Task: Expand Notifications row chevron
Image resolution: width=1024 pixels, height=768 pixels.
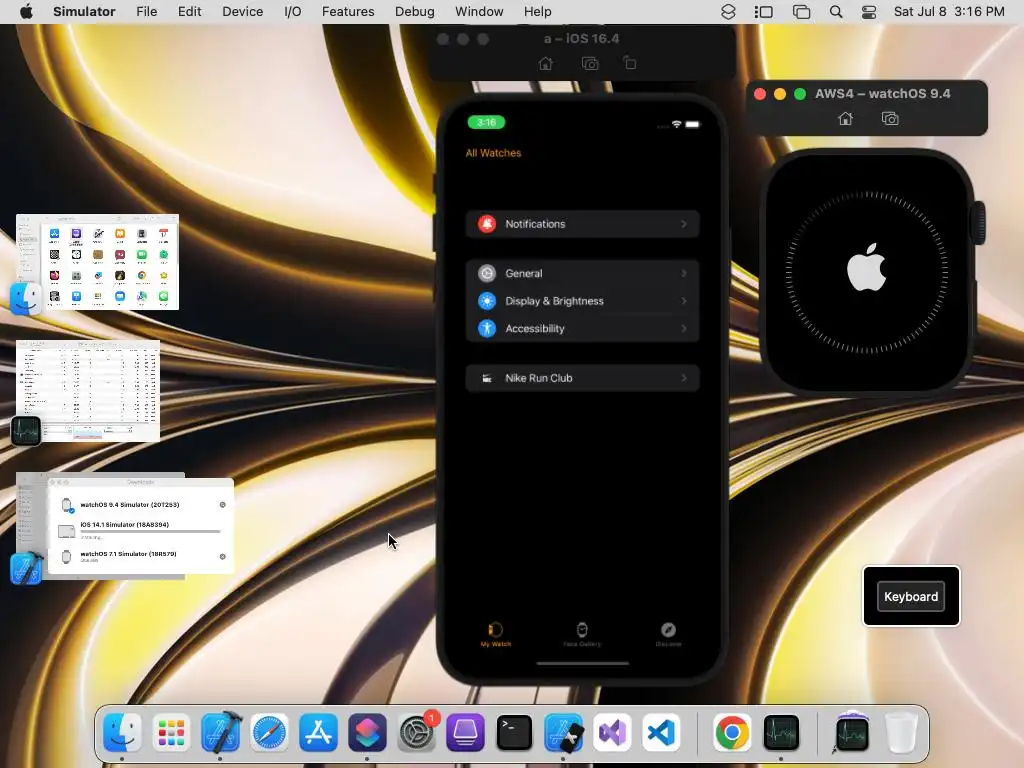Action: coord(684,224)
